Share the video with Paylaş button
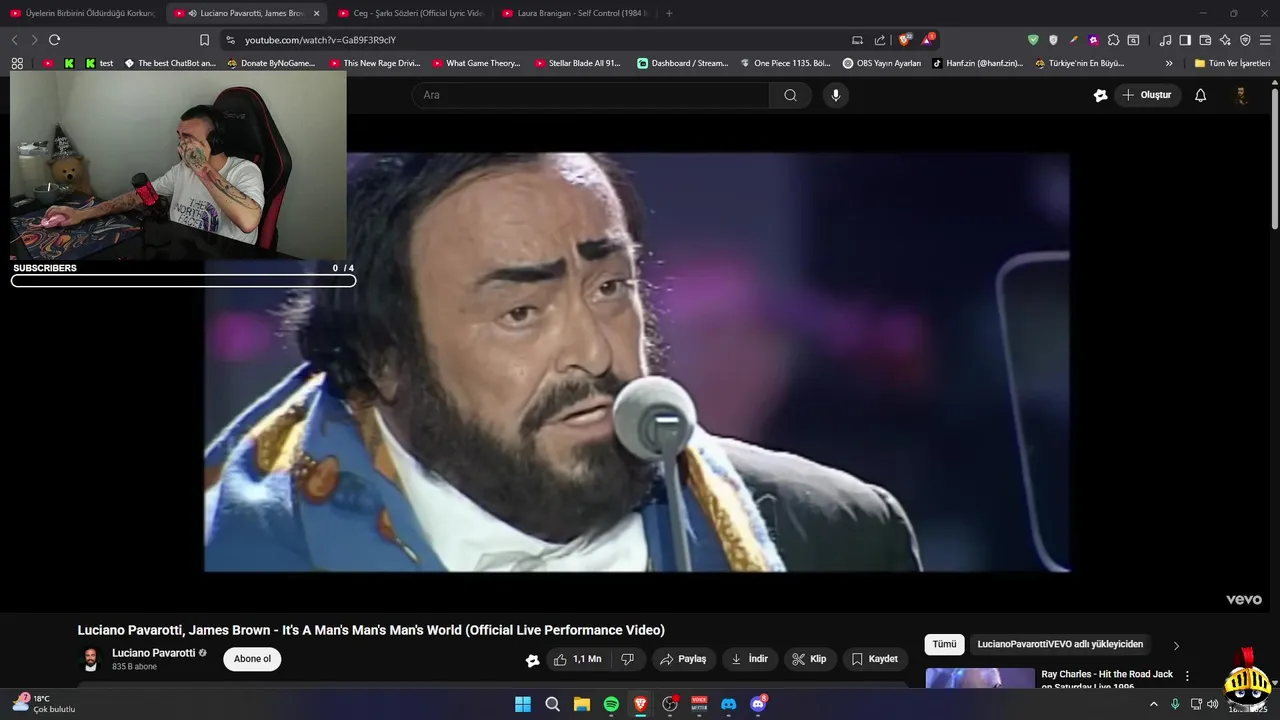Image resolution: width=1280 pixels, height=720 pixels. [x=683, y=659]
